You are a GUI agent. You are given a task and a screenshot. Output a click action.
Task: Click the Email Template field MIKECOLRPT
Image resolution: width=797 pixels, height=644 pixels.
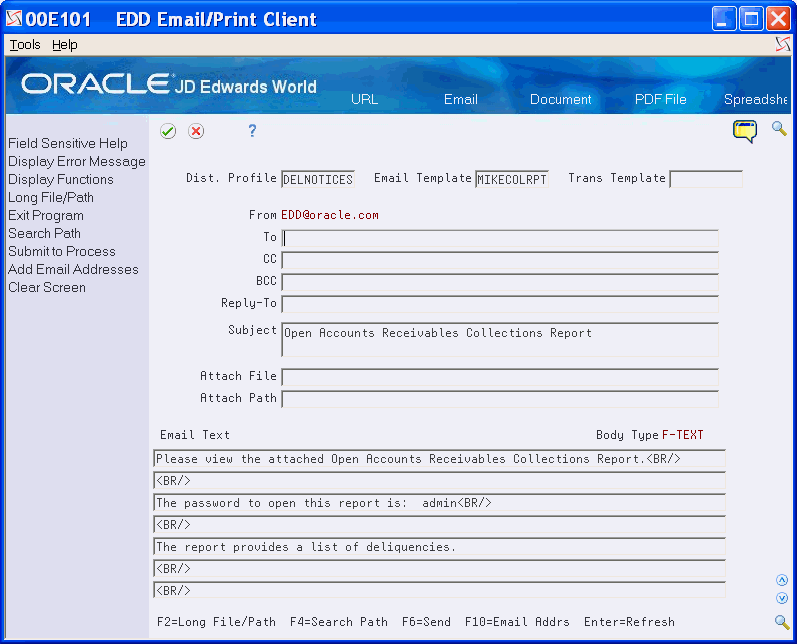click(x=512, y=179)
